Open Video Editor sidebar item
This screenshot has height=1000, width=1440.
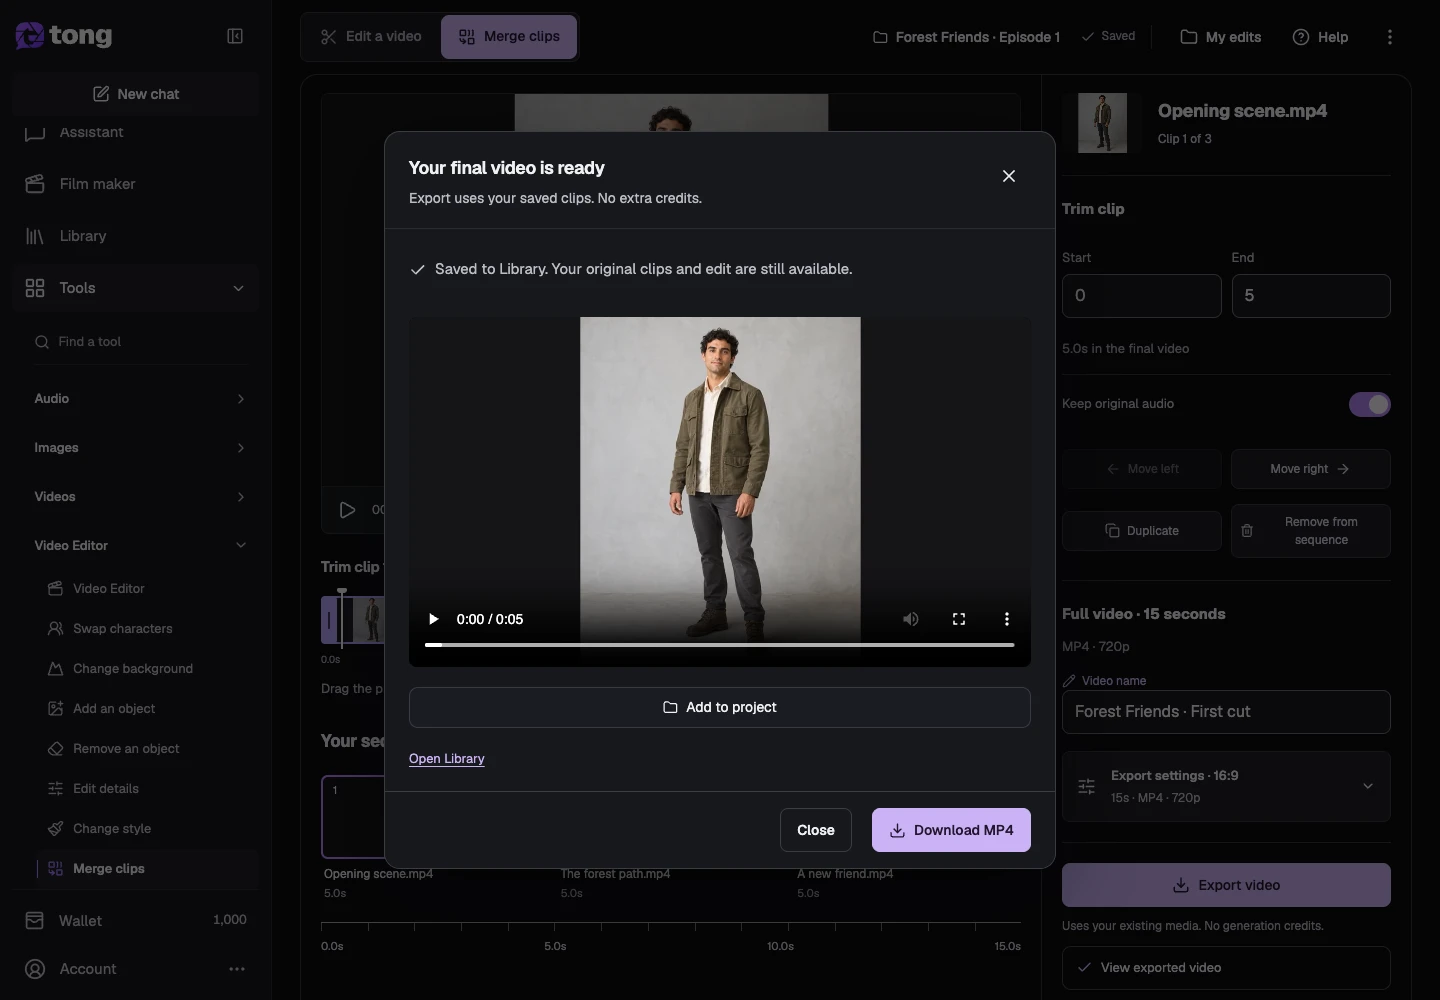point(148,589)
